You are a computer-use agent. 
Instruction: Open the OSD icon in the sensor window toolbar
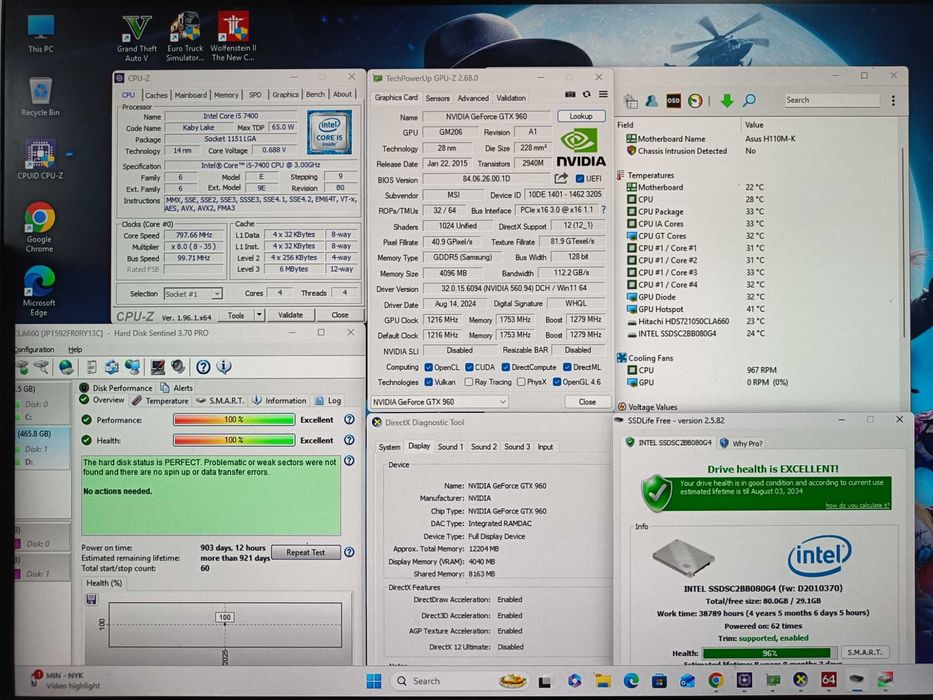pyautogui.click(x=673, y=101)
